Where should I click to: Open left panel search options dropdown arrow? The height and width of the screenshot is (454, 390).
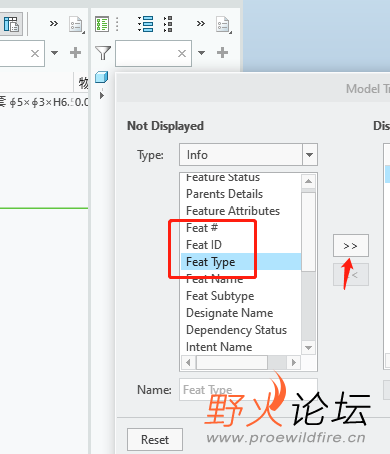click(54, 53)
